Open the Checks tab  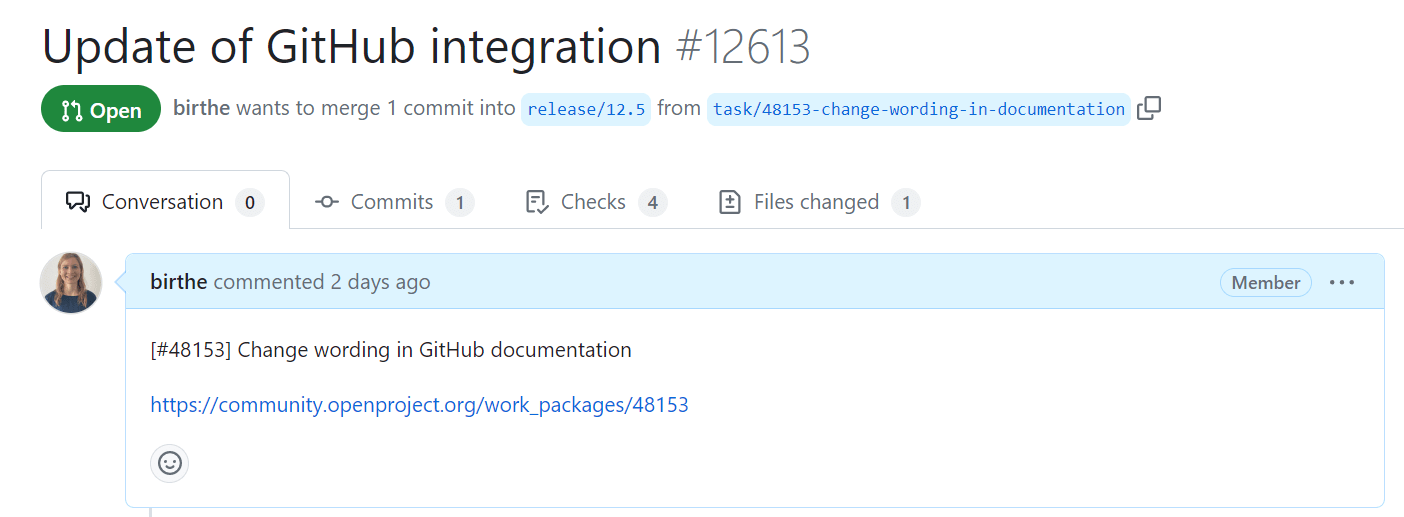coord(593,202)
